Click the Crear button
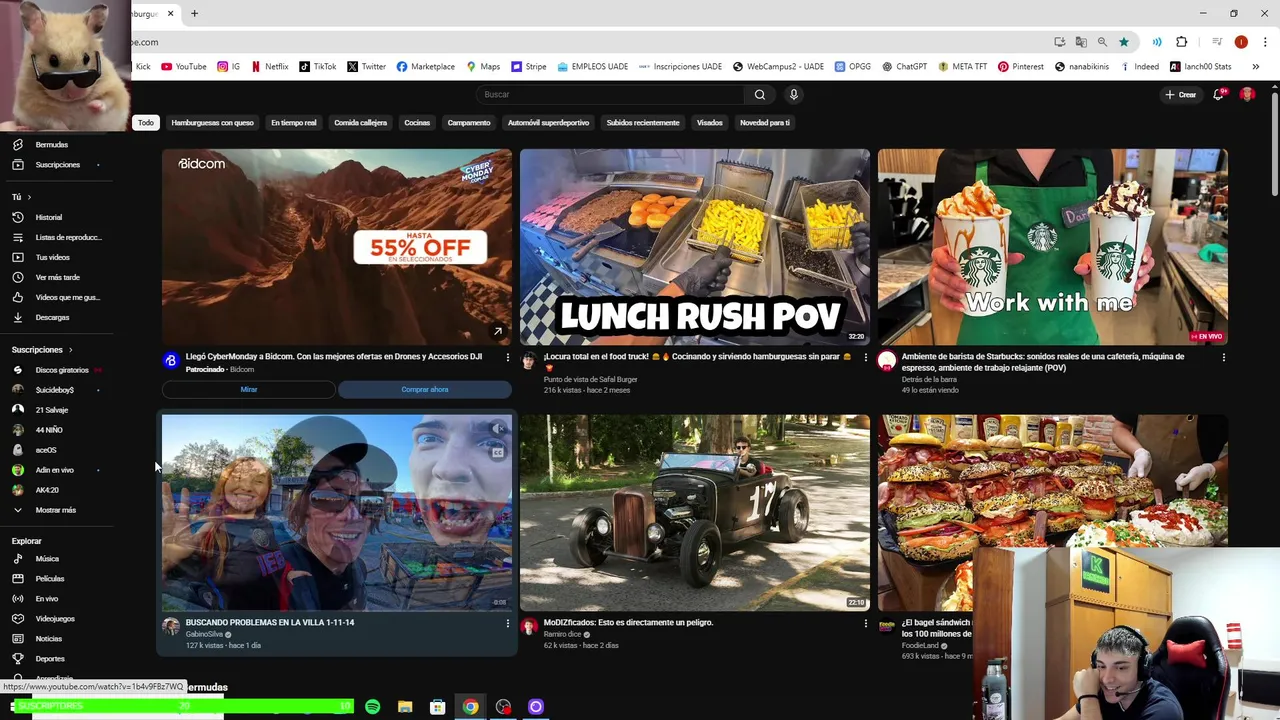 pyautogui.click(x=1180, y=95)
